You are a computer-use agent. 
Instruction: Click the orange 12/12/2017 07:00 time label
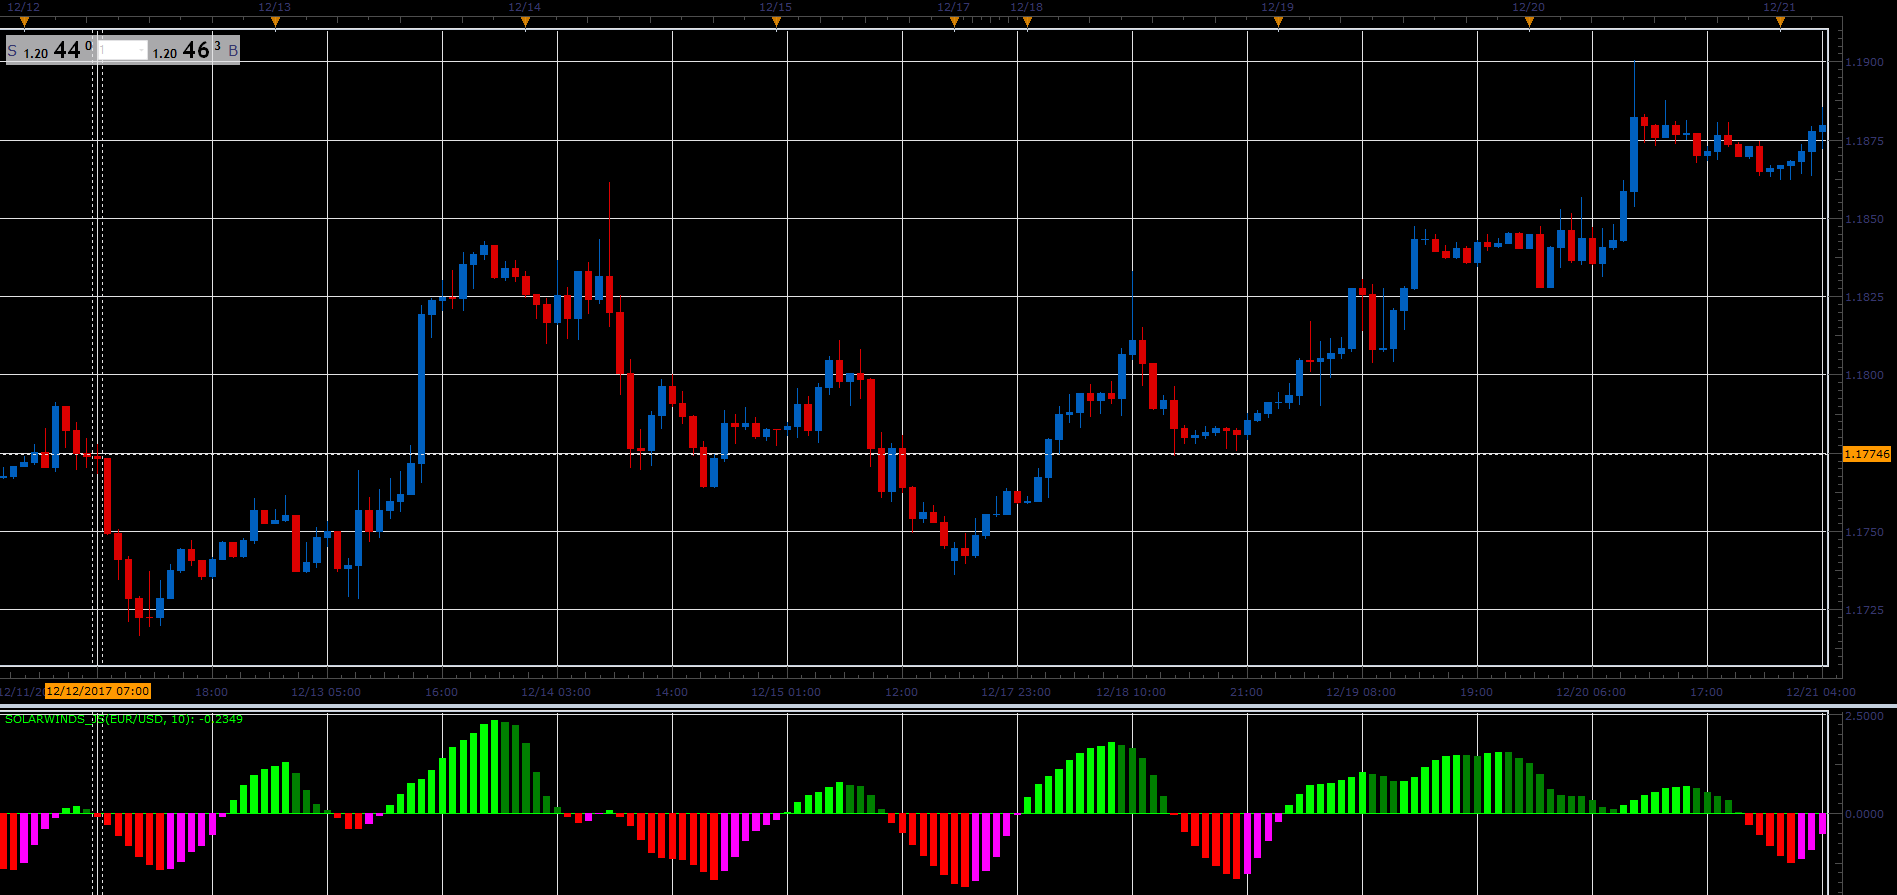pyautogui.click(x=98, y=691)
